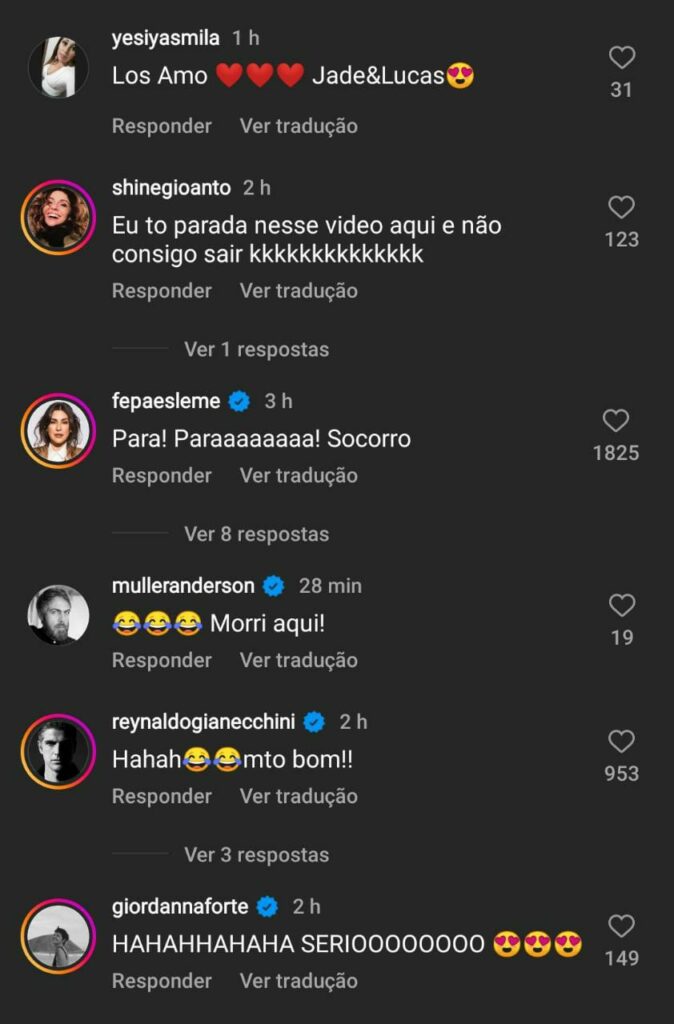674x1024 pixels.
Task: Tap mulleranderson's profile photo
Action: pos(58,615)
